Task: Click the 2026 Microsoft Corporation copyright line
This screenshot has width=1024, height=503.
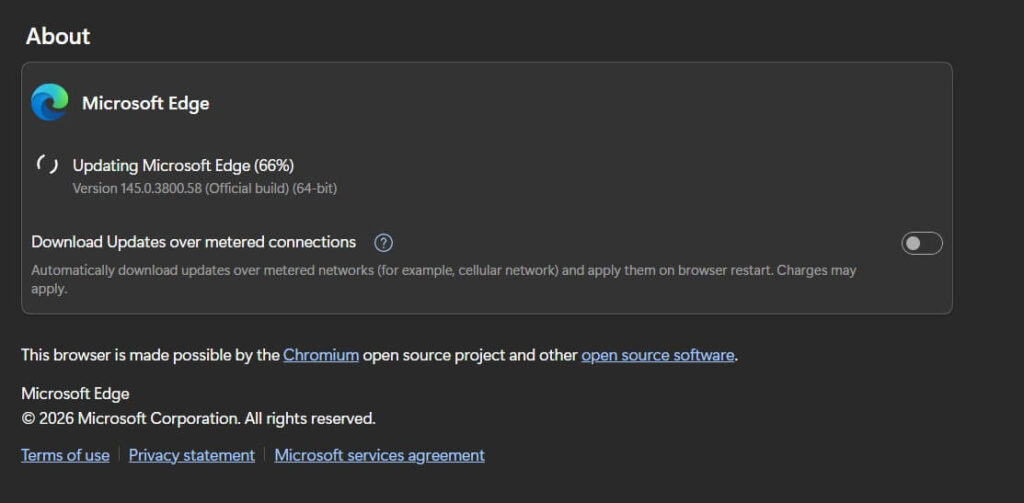Action: [x=199, y=419]
